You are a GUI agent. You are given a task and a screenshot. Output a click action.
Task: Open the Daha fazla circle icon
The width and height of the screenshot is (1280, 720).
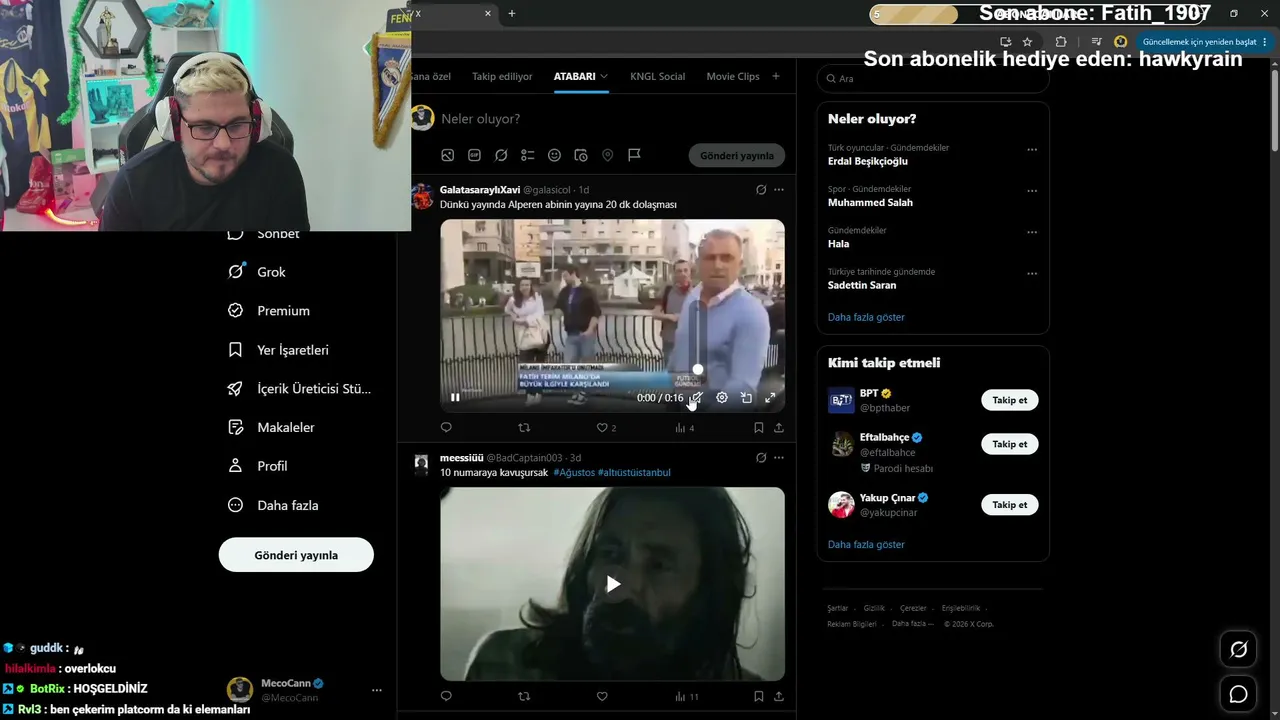tap(236, 505)
